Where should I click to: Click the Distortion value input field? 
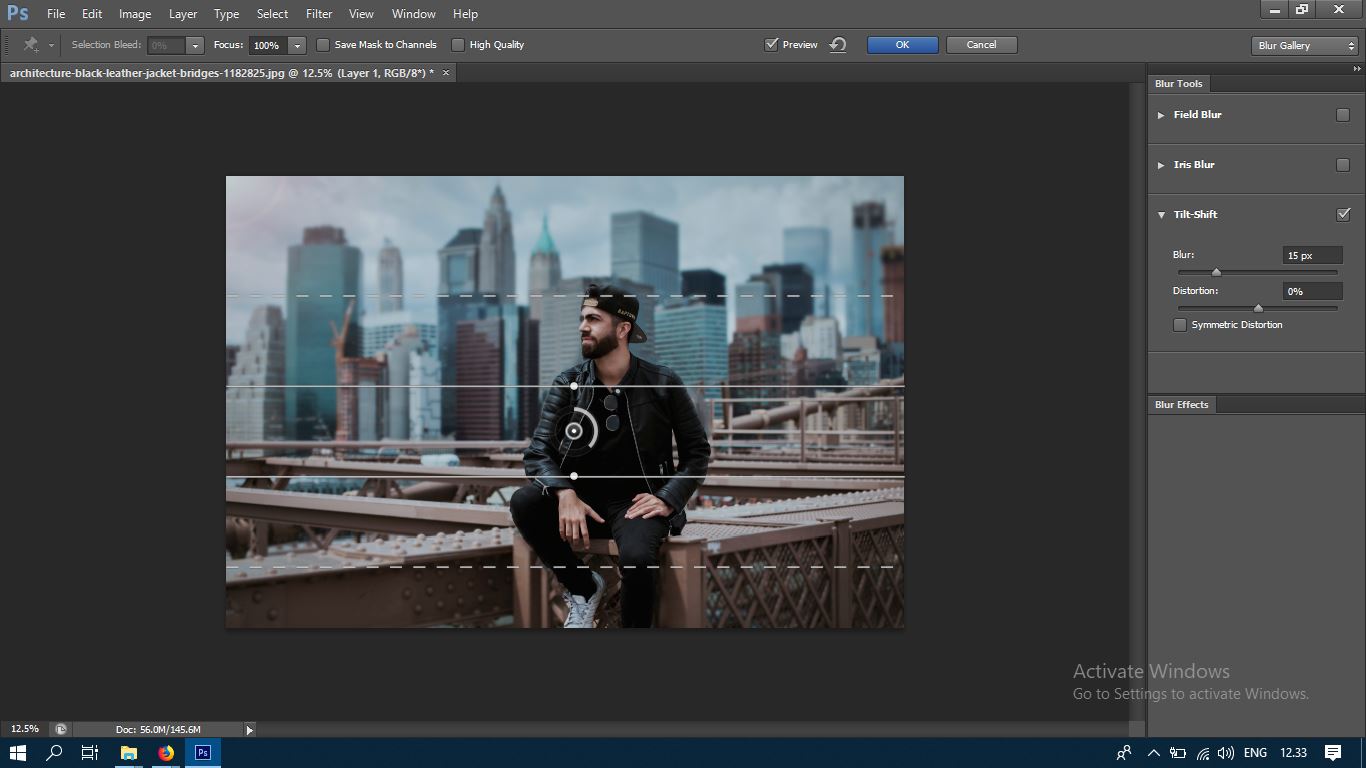[1311, 292]
